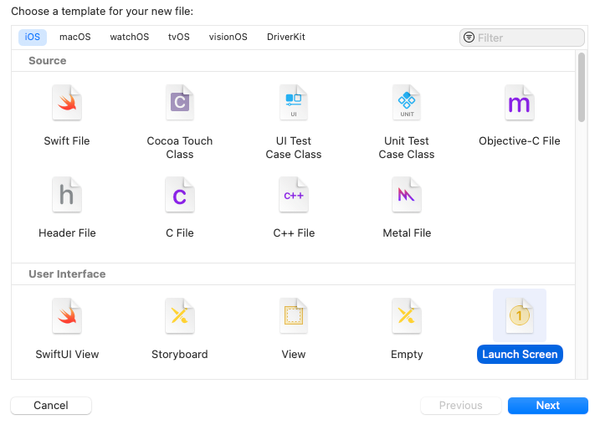The image size is (600, 424).
Task: Choose the Objective-C File template
Action: tap(519, 104)
